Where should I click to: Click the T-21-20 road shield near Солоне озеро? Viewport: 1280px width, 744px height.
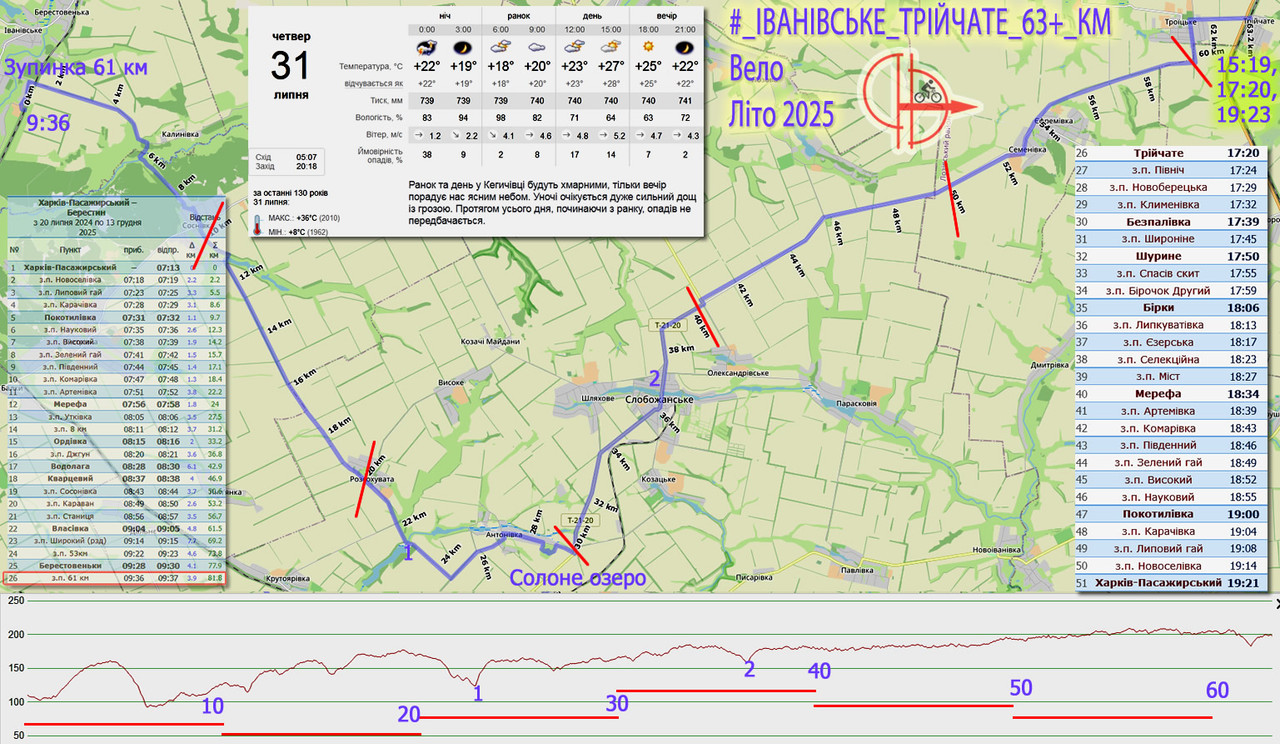(x=578, y=520)
